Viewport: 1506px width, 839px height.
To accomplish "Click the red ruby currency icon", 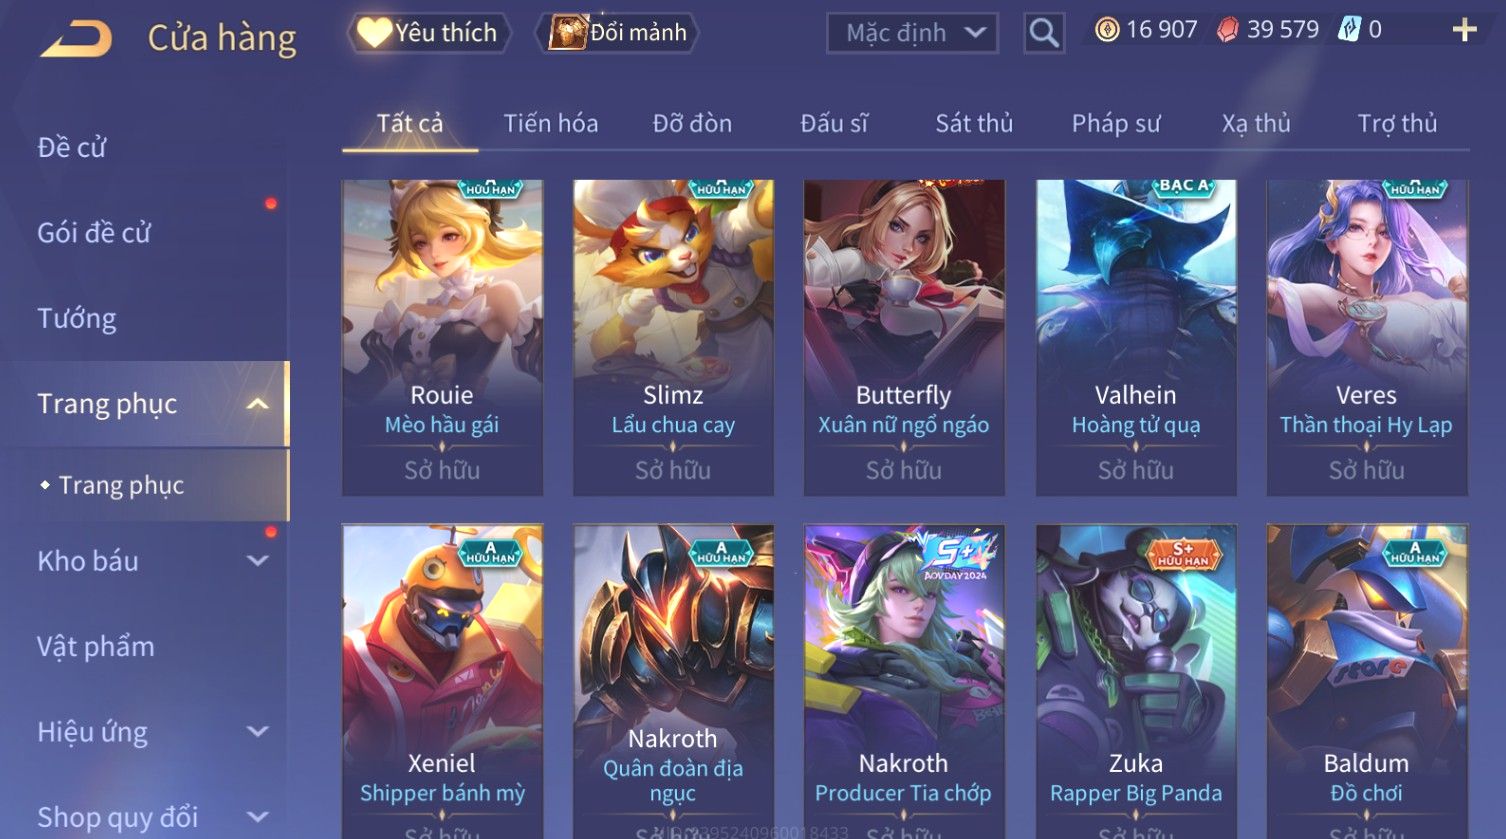I will click(x=1227, y=30).
